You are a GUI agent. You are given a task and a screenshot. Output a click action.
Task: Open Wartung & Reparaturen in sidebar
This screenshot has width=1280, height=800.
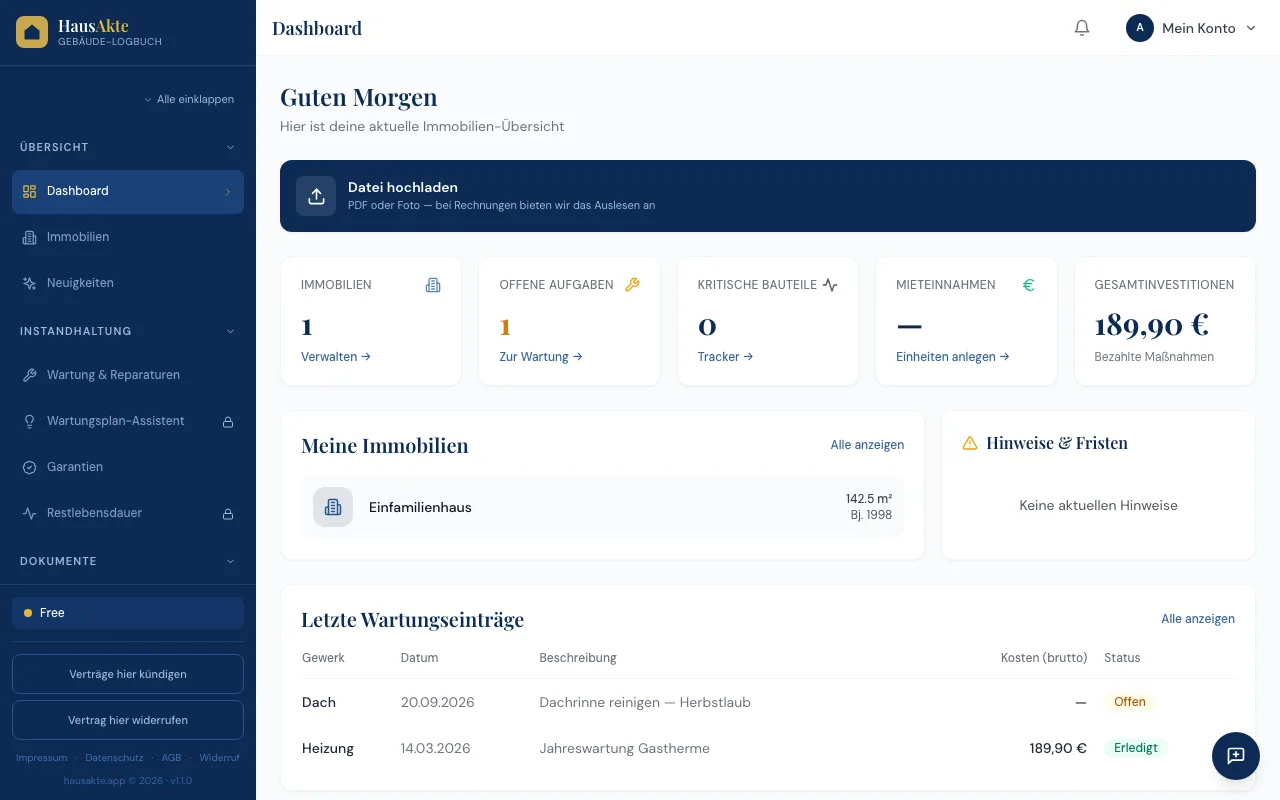pos(128,375)
